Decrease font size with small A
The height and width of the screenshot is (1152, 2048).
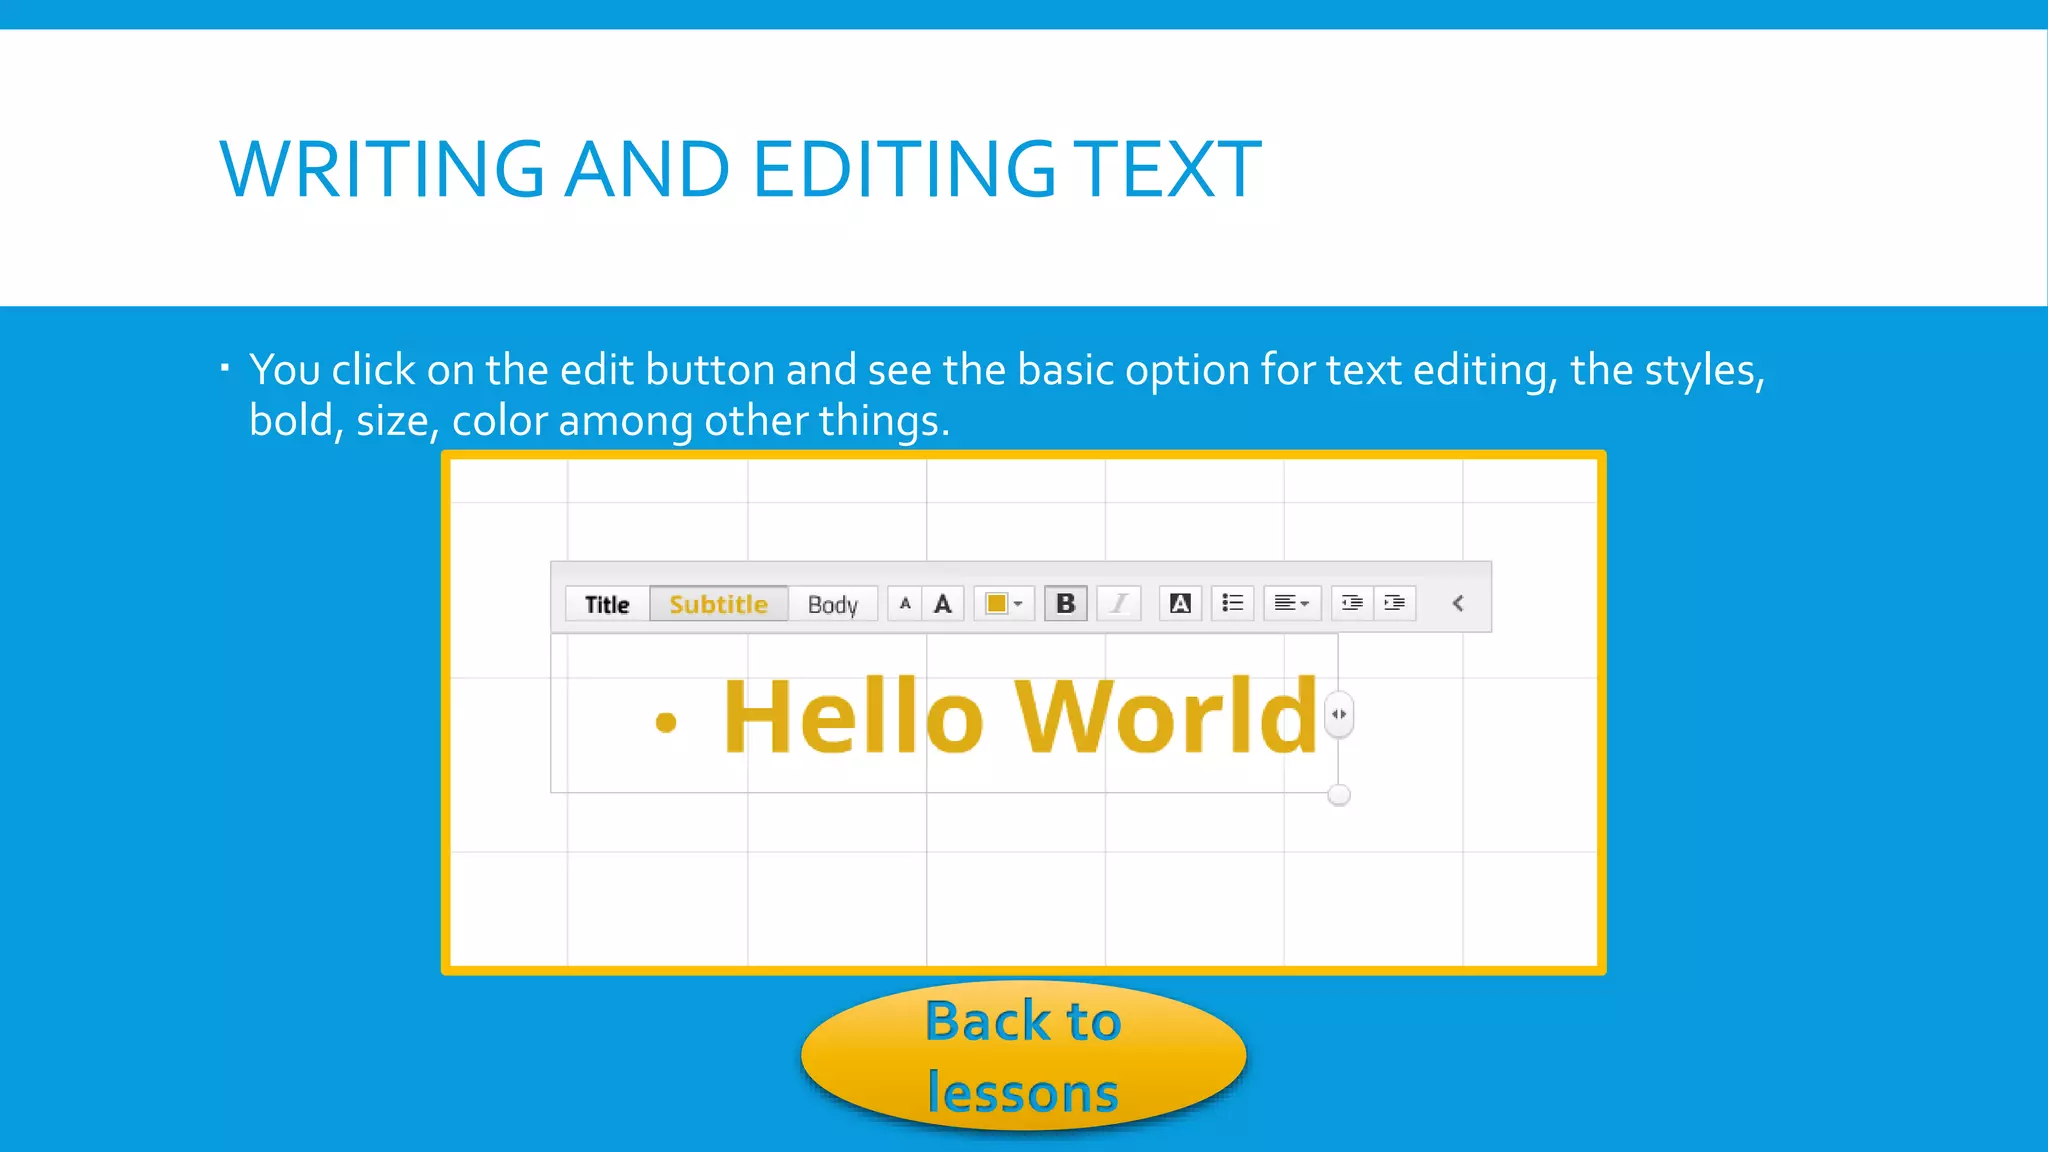pos(905,604)
